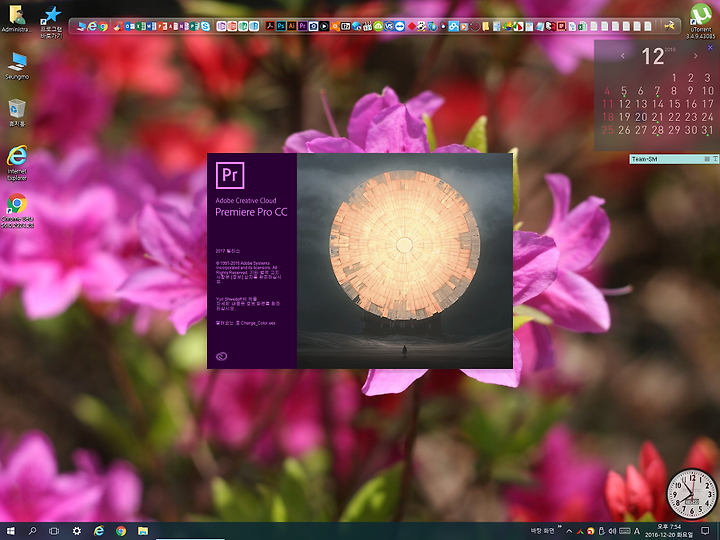Open the hammer and wrench dock settings icon
This screenshot has width=720, height=540.
(x=669, y=26)
